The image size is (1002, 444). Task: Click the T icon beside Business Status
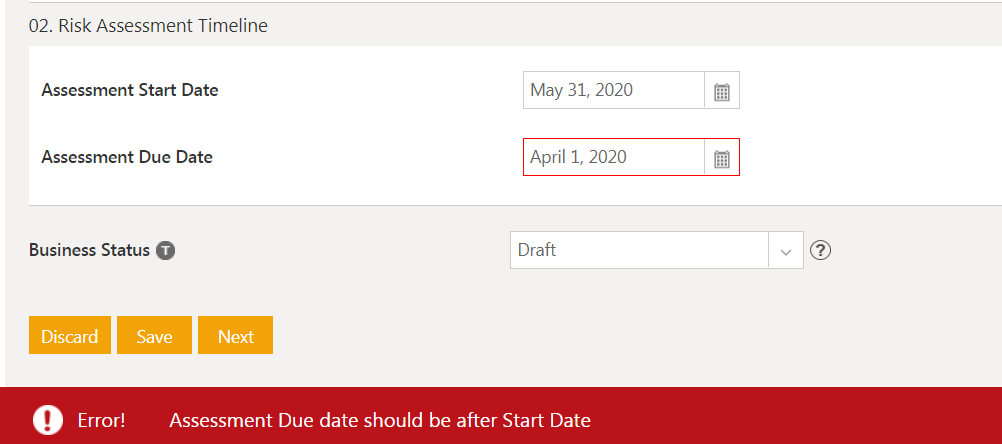click(166, 250)
